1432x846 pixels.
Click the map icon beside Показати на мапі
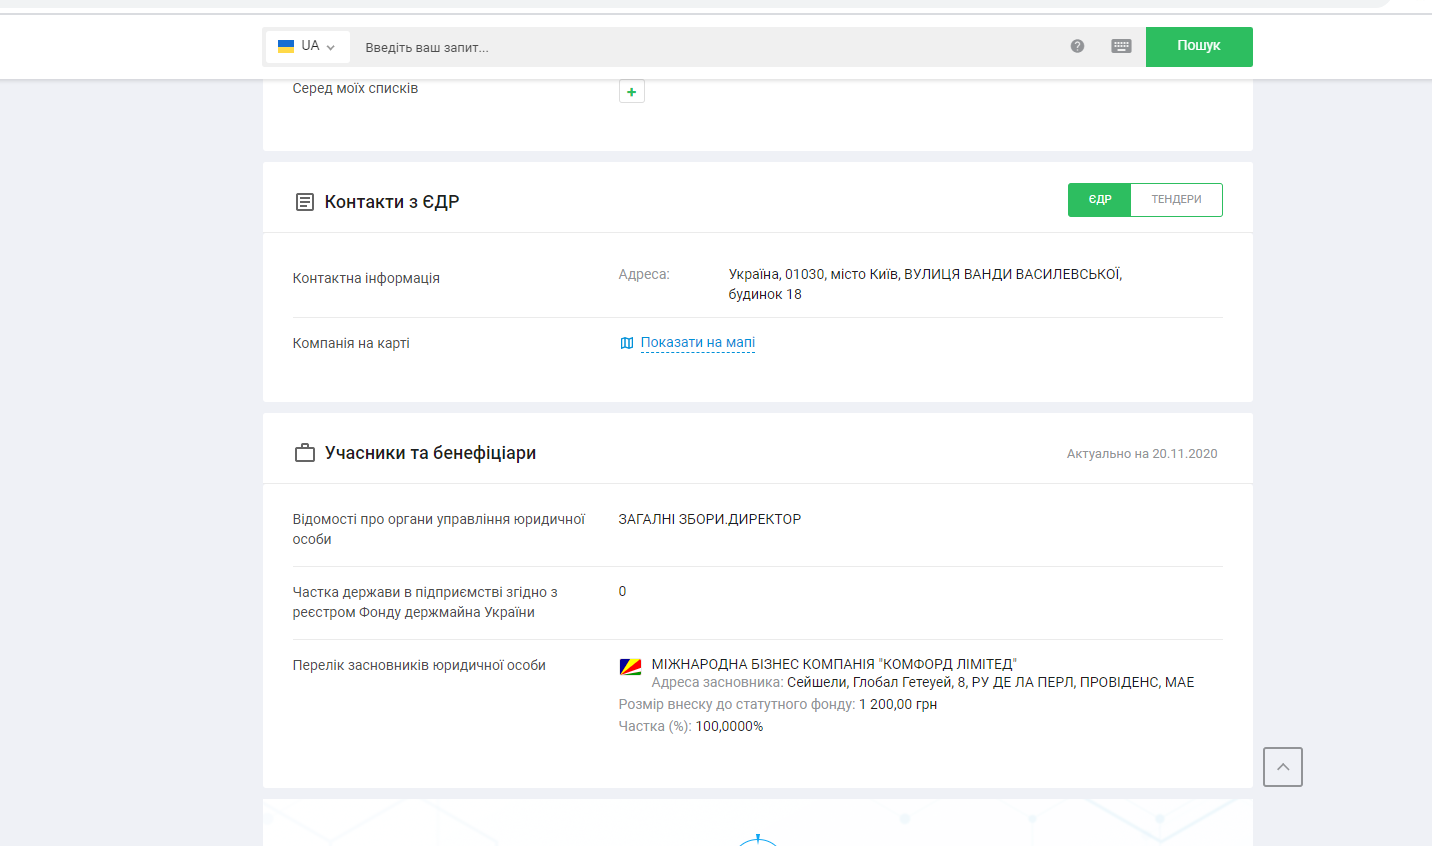tap(627, 343)
